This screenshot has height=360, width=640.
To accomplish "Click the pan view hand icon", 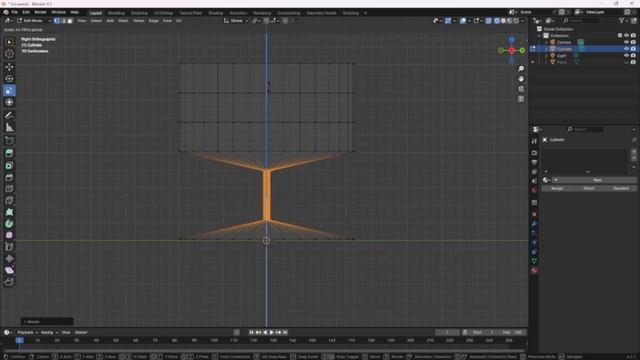I will [x=521, y=79].
